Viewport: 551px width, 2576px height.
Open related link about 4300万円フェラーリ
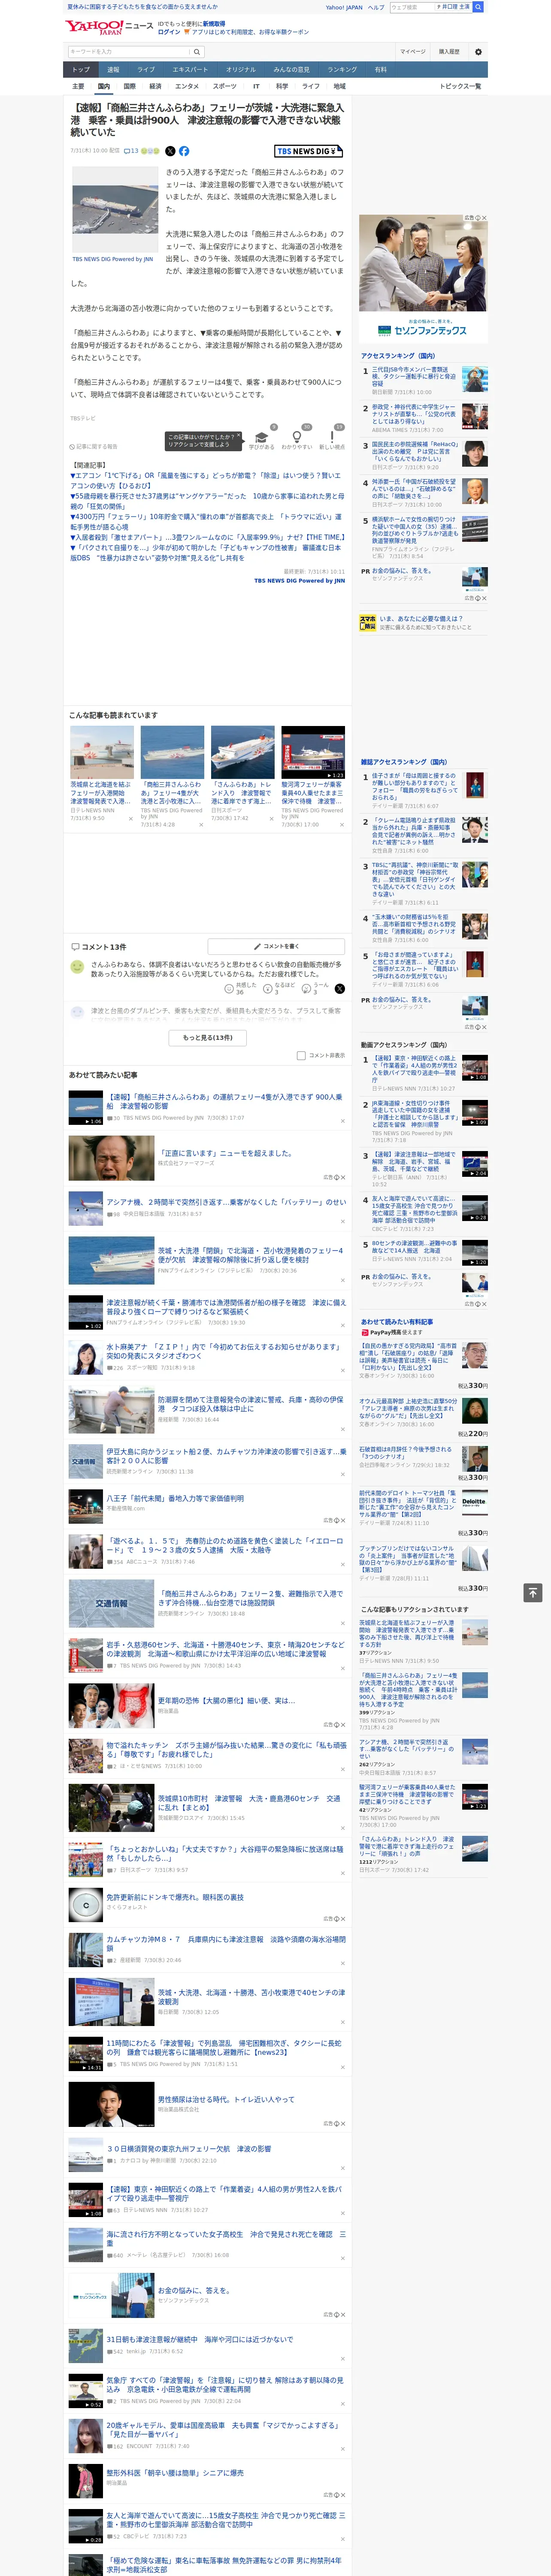click(x=205, y=522)
